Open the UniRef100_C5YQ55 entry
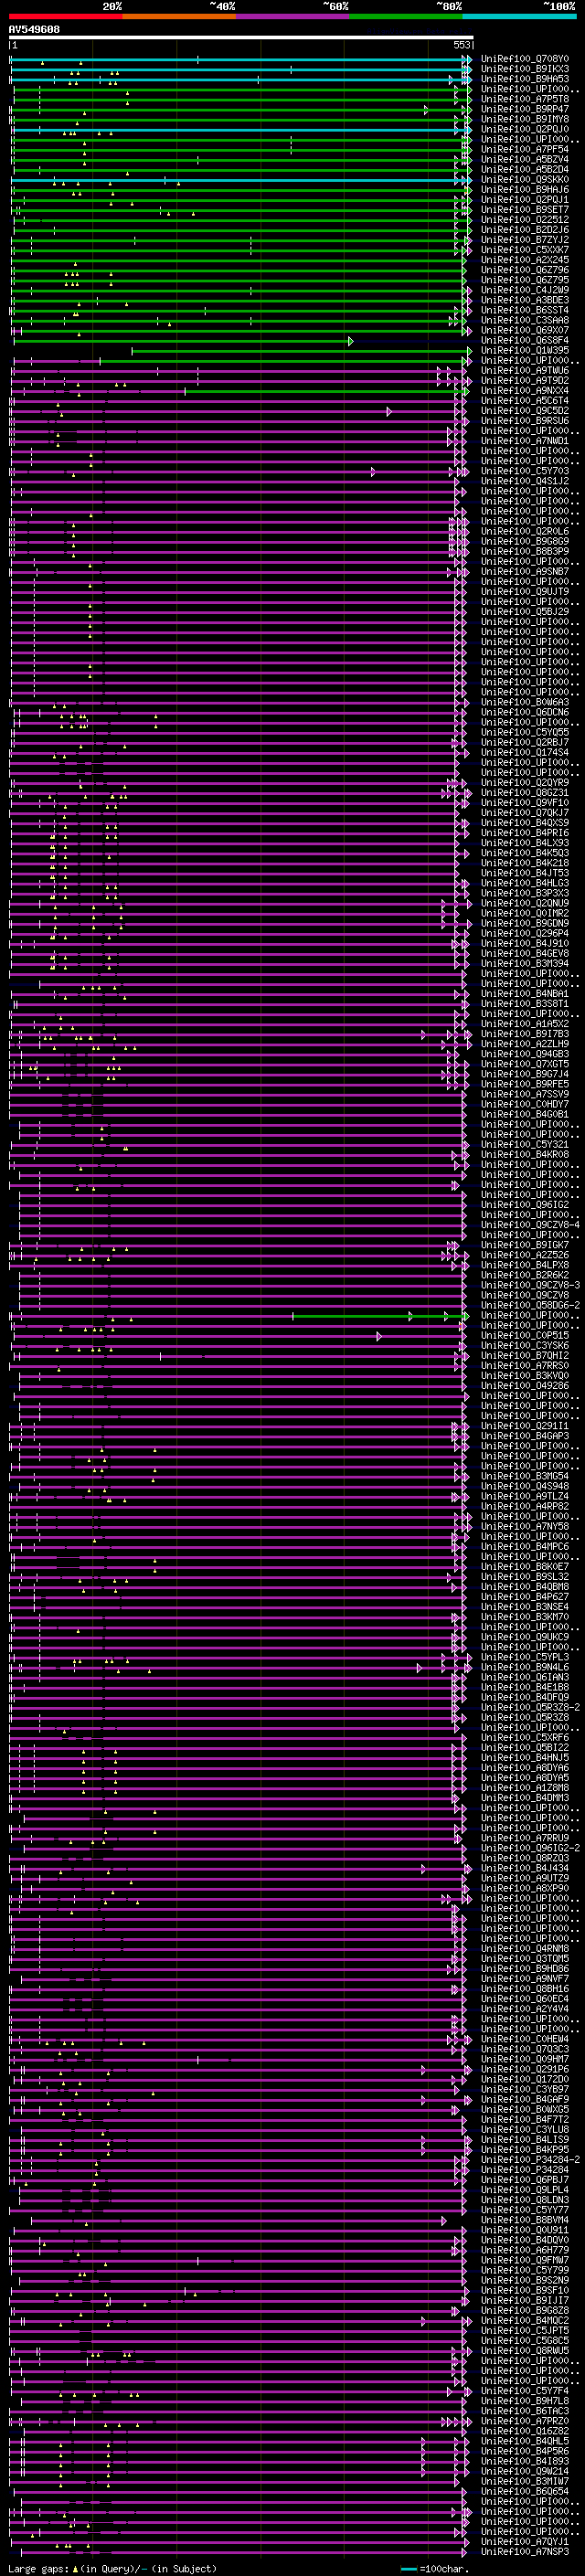The height and width of the screenshot is (2576, 585). (x=525, y=732)
